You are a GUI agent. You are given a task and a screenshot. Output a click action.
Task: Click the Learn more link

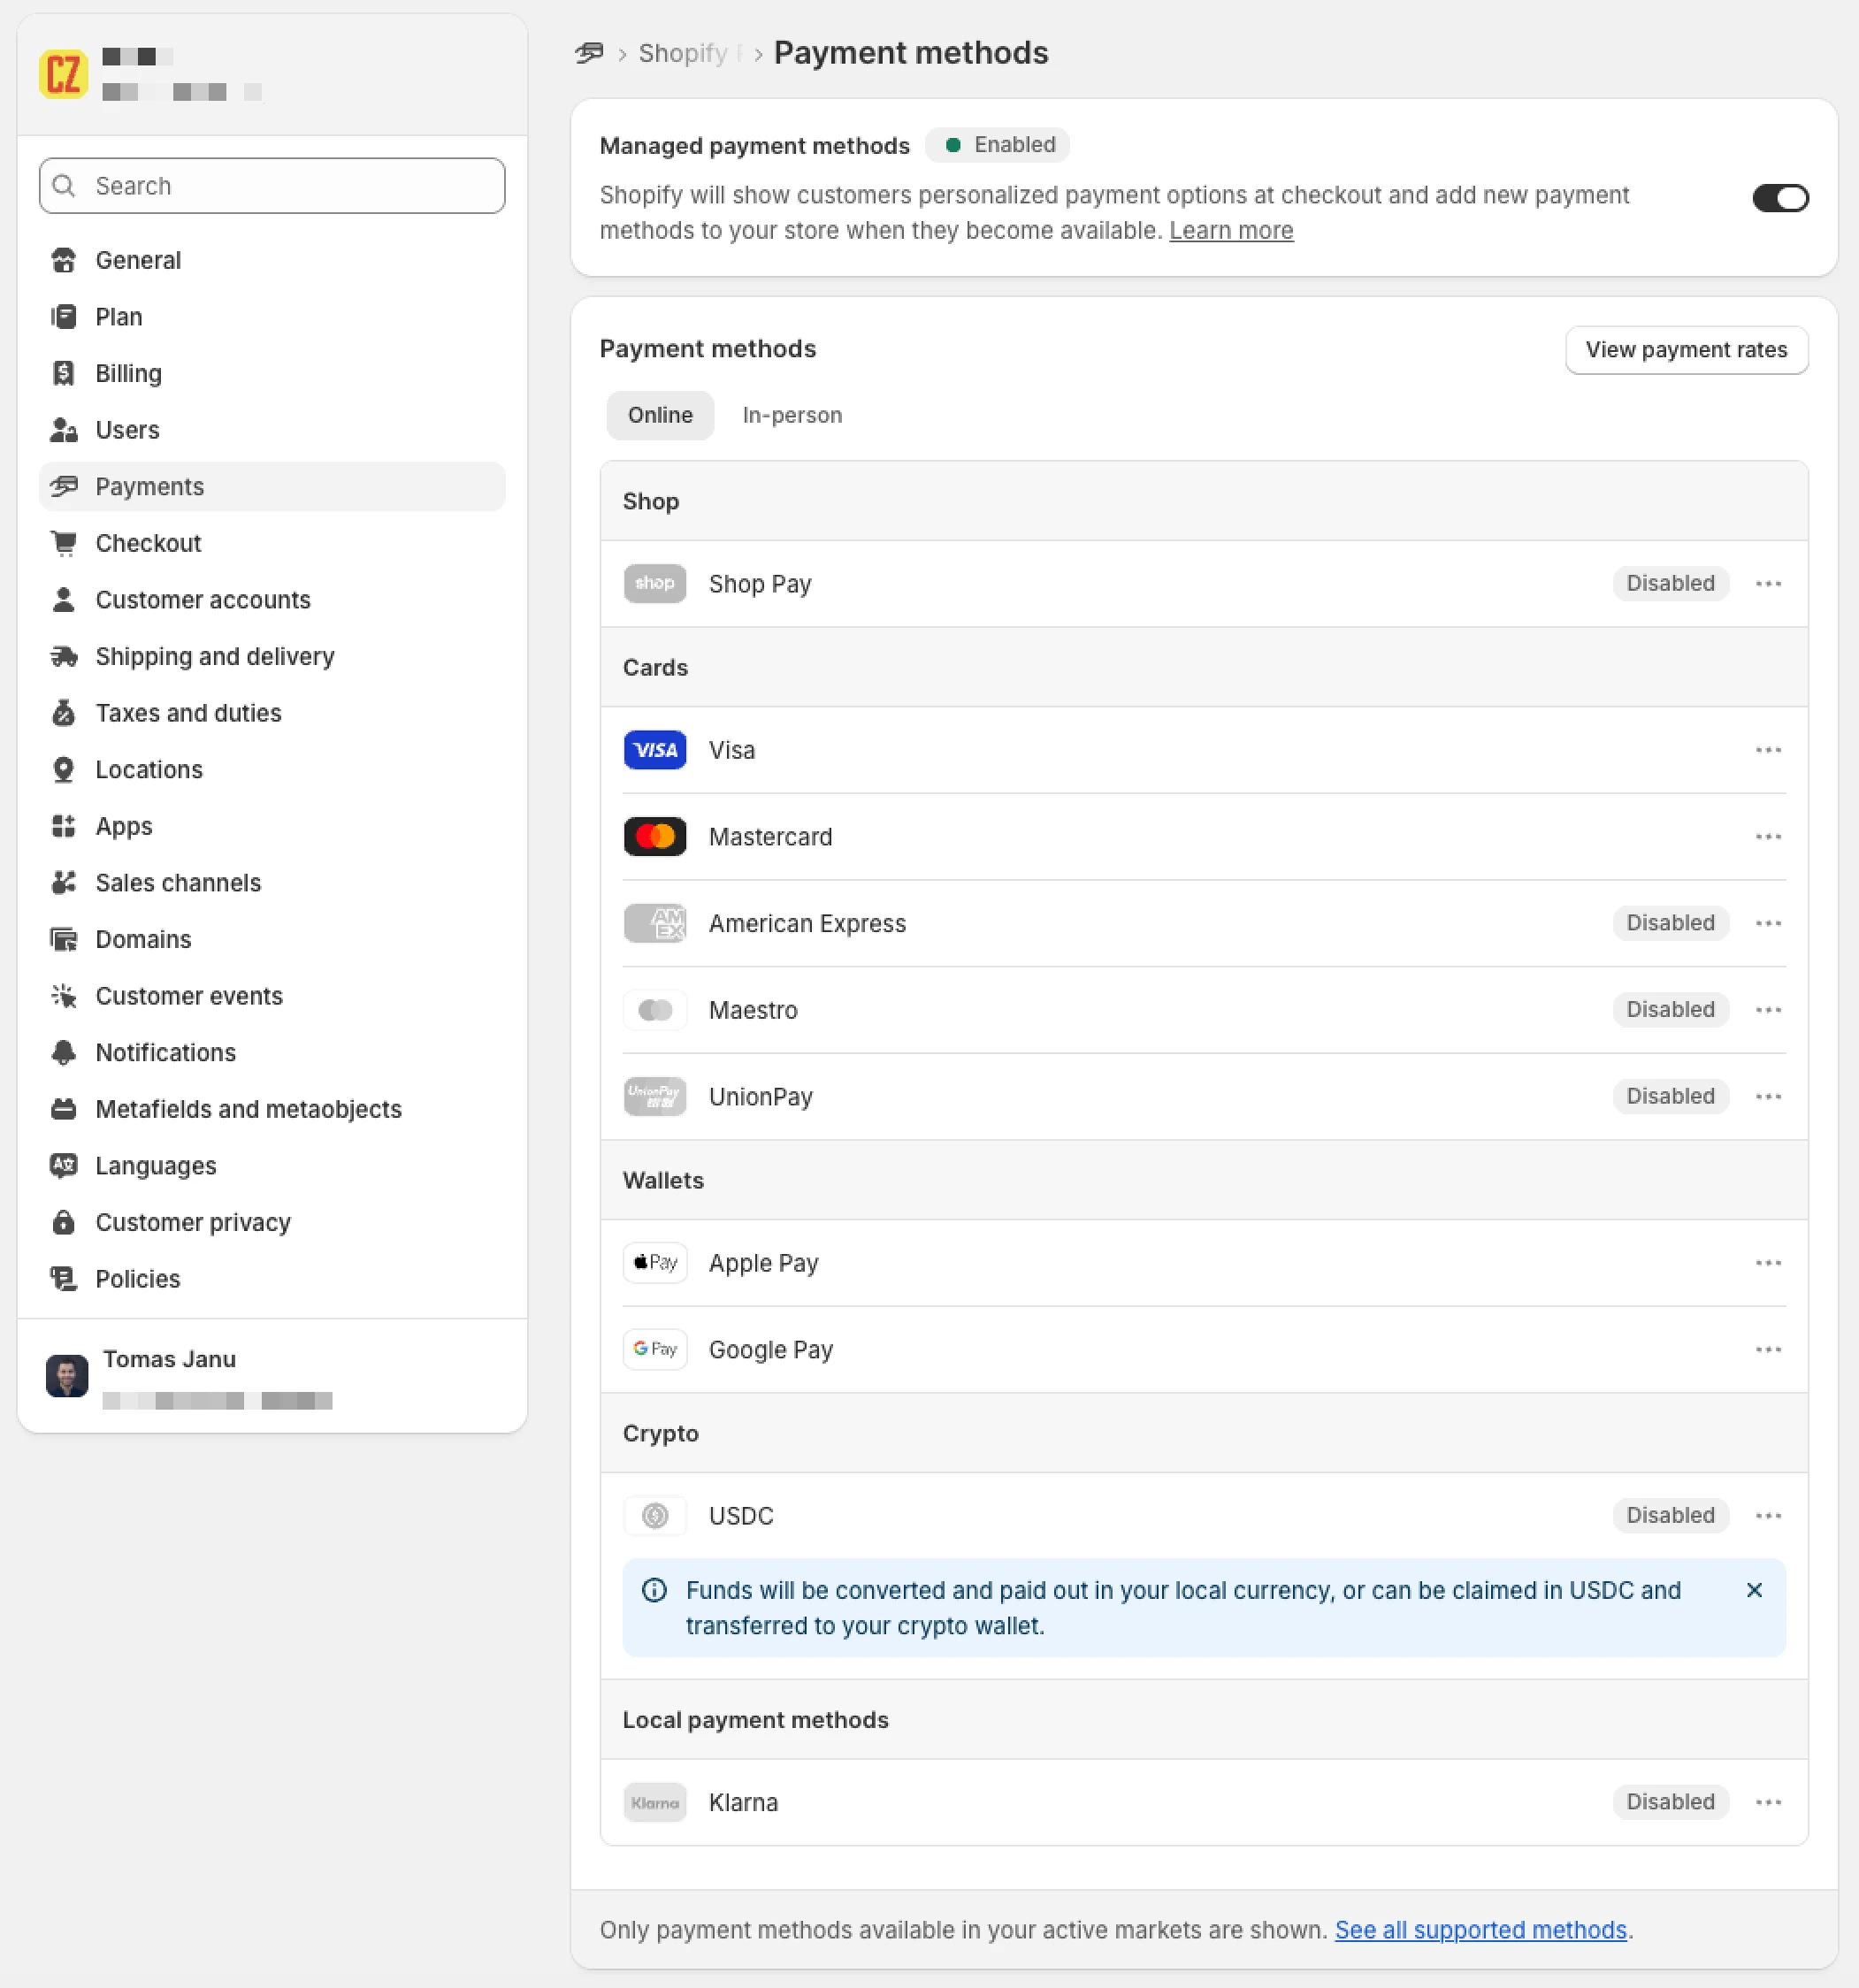(1231, 231)
